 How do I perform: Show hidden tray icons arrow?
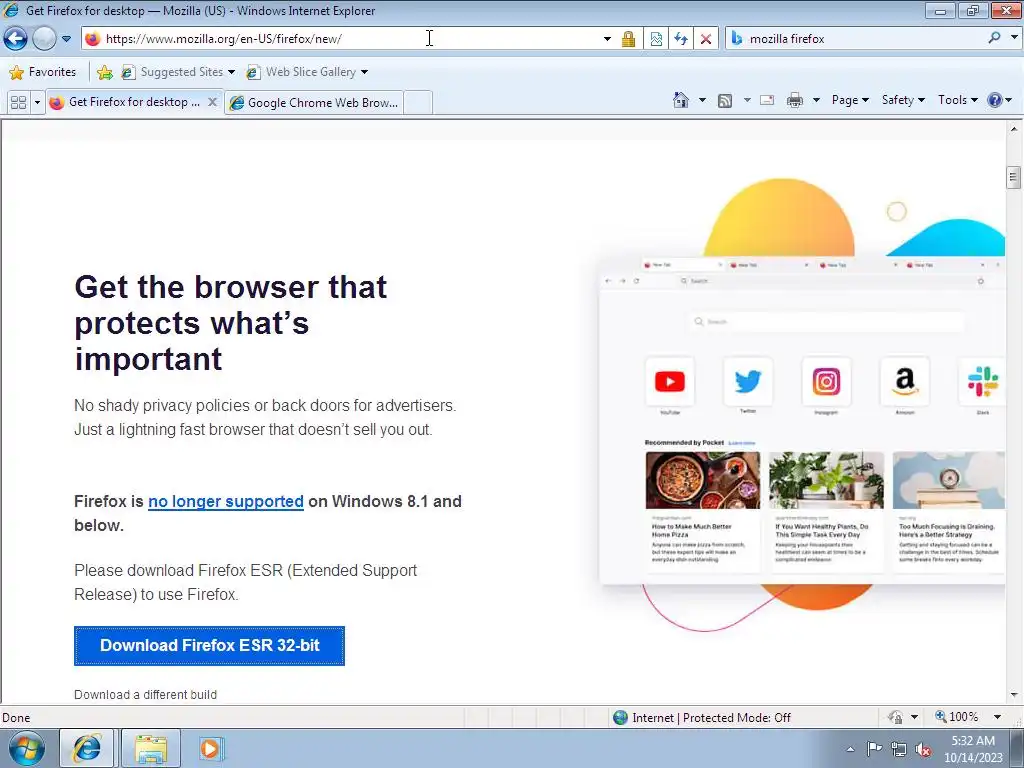tap(850, 749)
